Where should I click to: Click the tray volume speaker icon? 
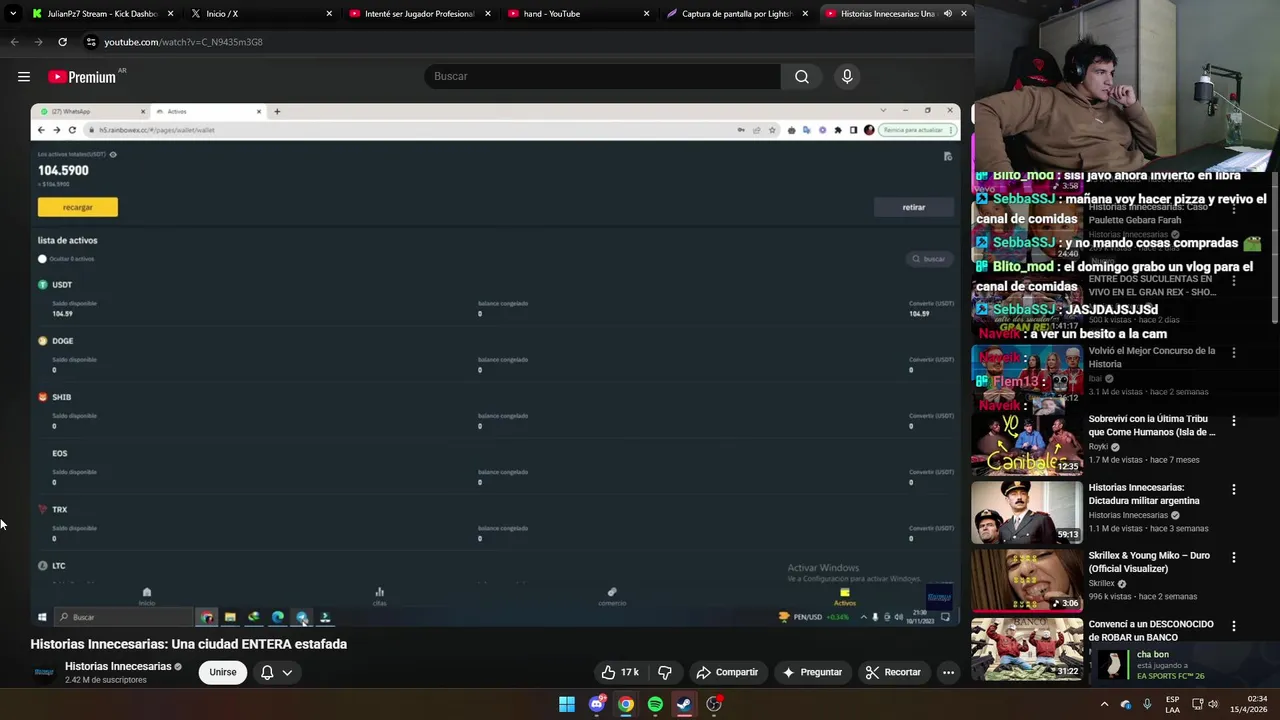click(x=1213, y=704)
